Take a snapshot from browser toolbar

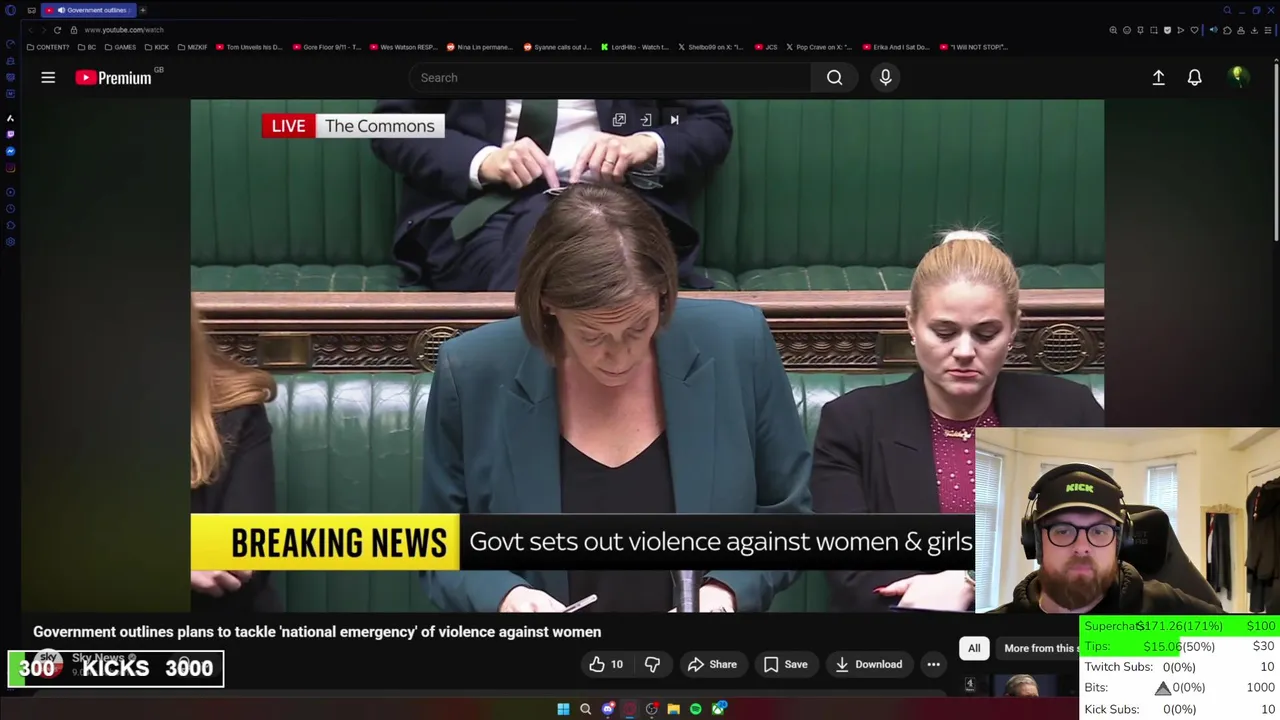[1153, 30]
